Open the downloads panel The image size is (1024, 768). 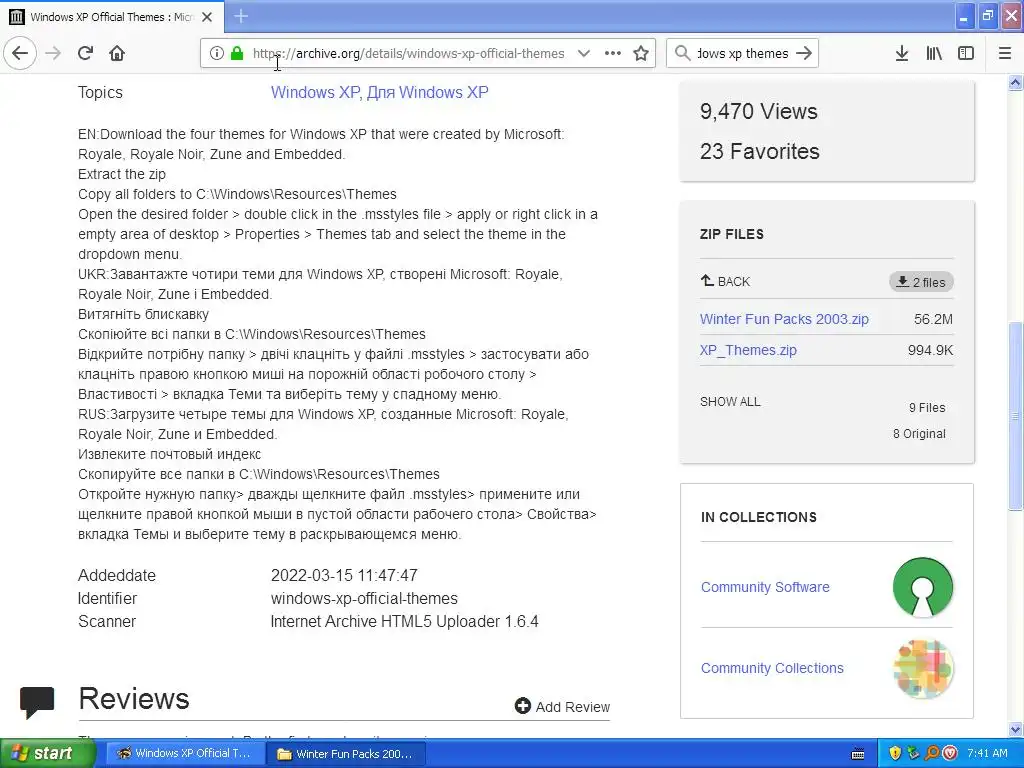(902, 54)
